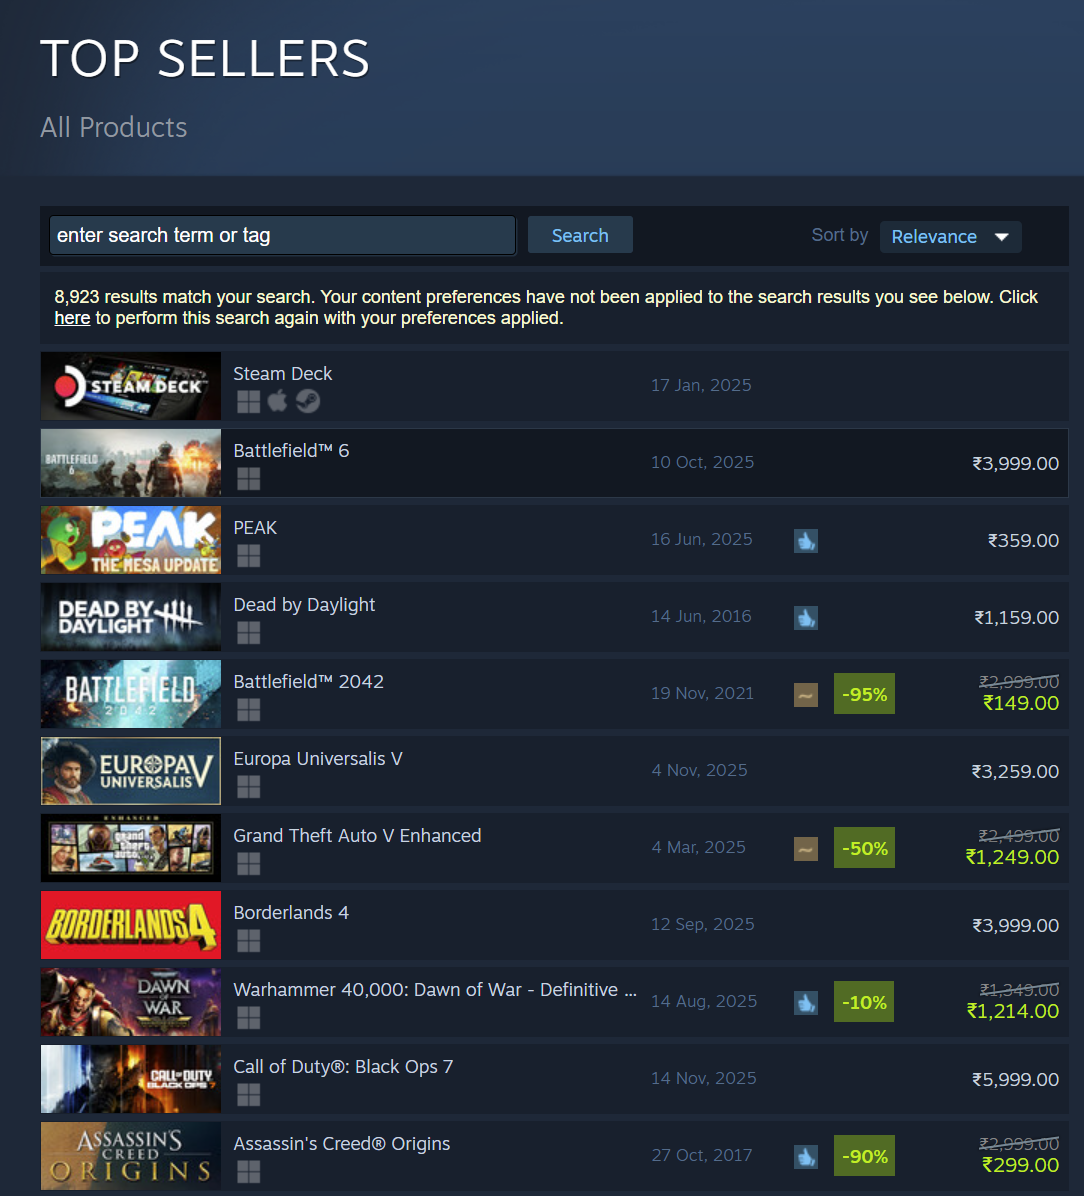The height and width of the screenshot is (1196, 1084).
Task: Click the -95% discount badge on Battlefield 2042
Action: pos(864,694)
